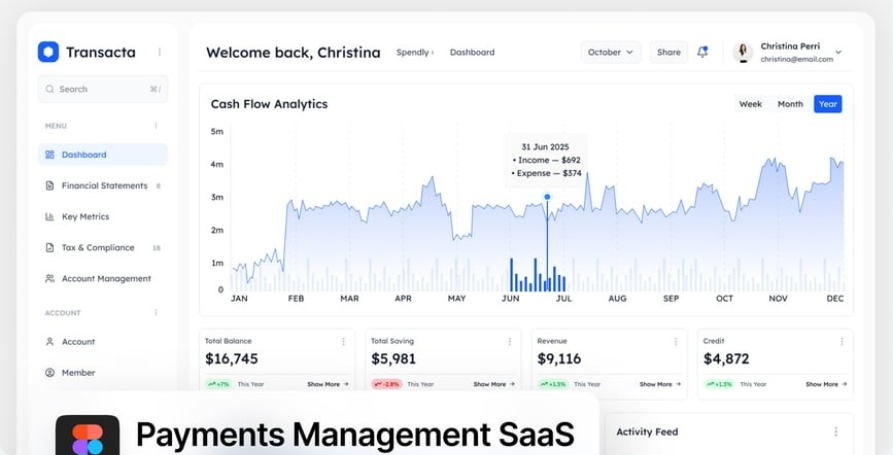This screenshot has height=455, width=893.
Task: Click the $9,116 revenue value
Action: point(559,359)
